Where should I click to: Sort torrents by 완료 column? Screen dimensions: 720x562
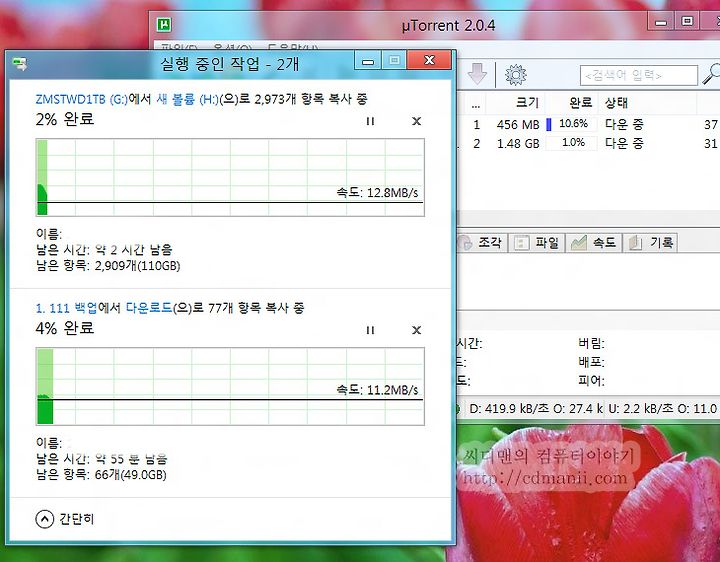pos(580,102)
